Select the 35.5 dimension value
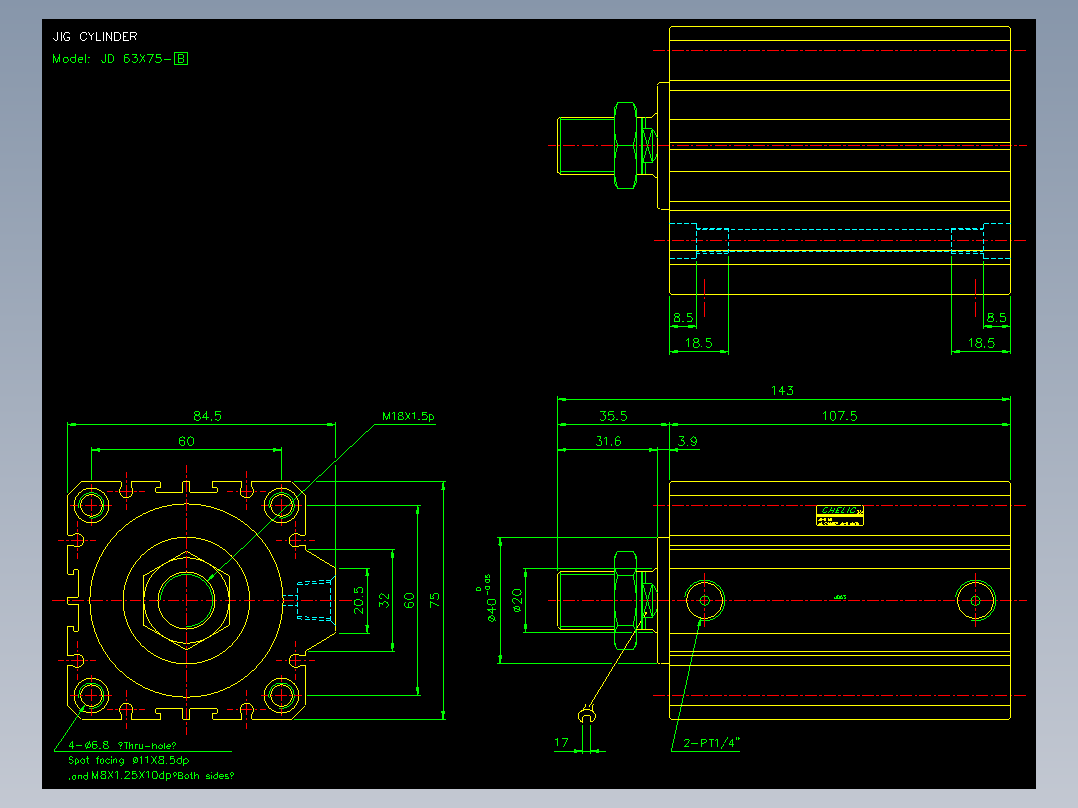Image resolution: width=1078 pixels, height=808 pixels. pyautogui.click(x=613, y=416)
